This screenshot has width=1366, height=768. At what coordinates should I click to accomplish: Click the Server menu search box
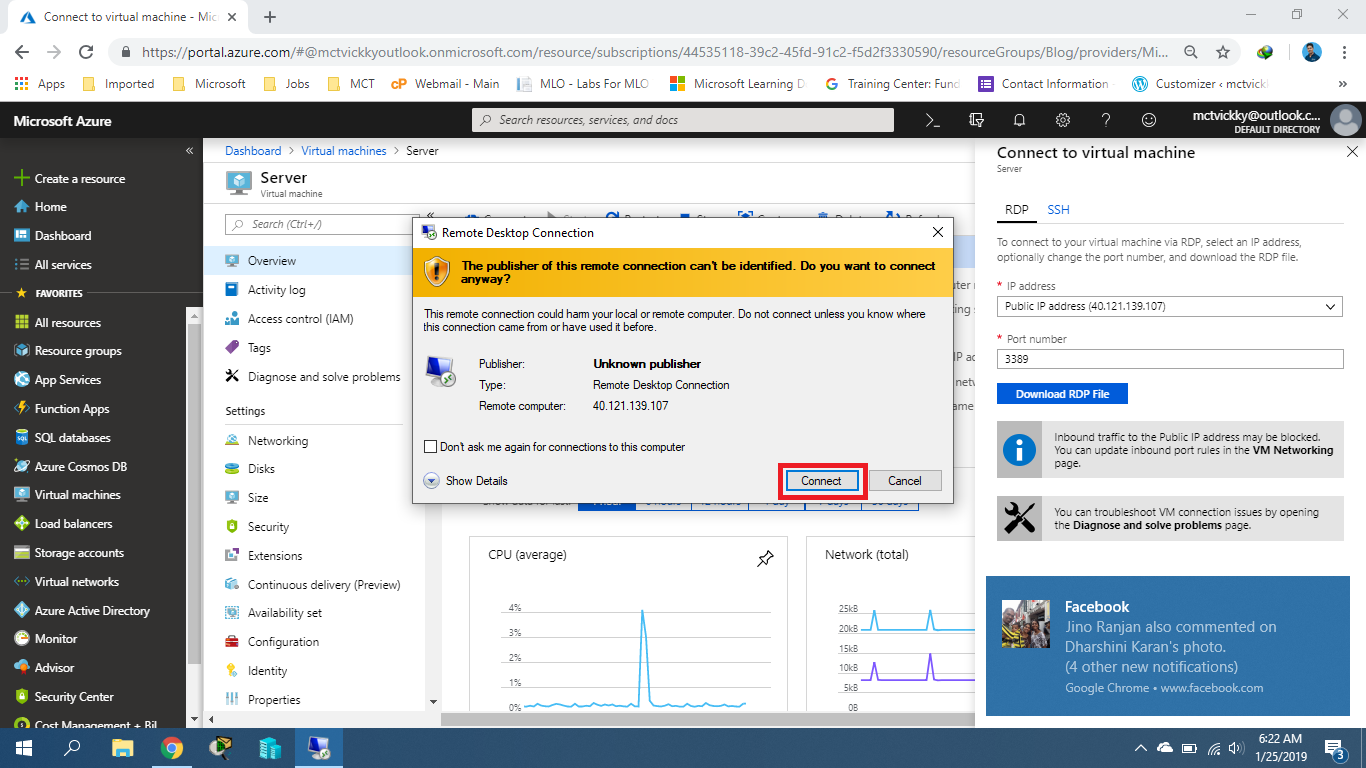pyautogui.click(x=322, y=224)
